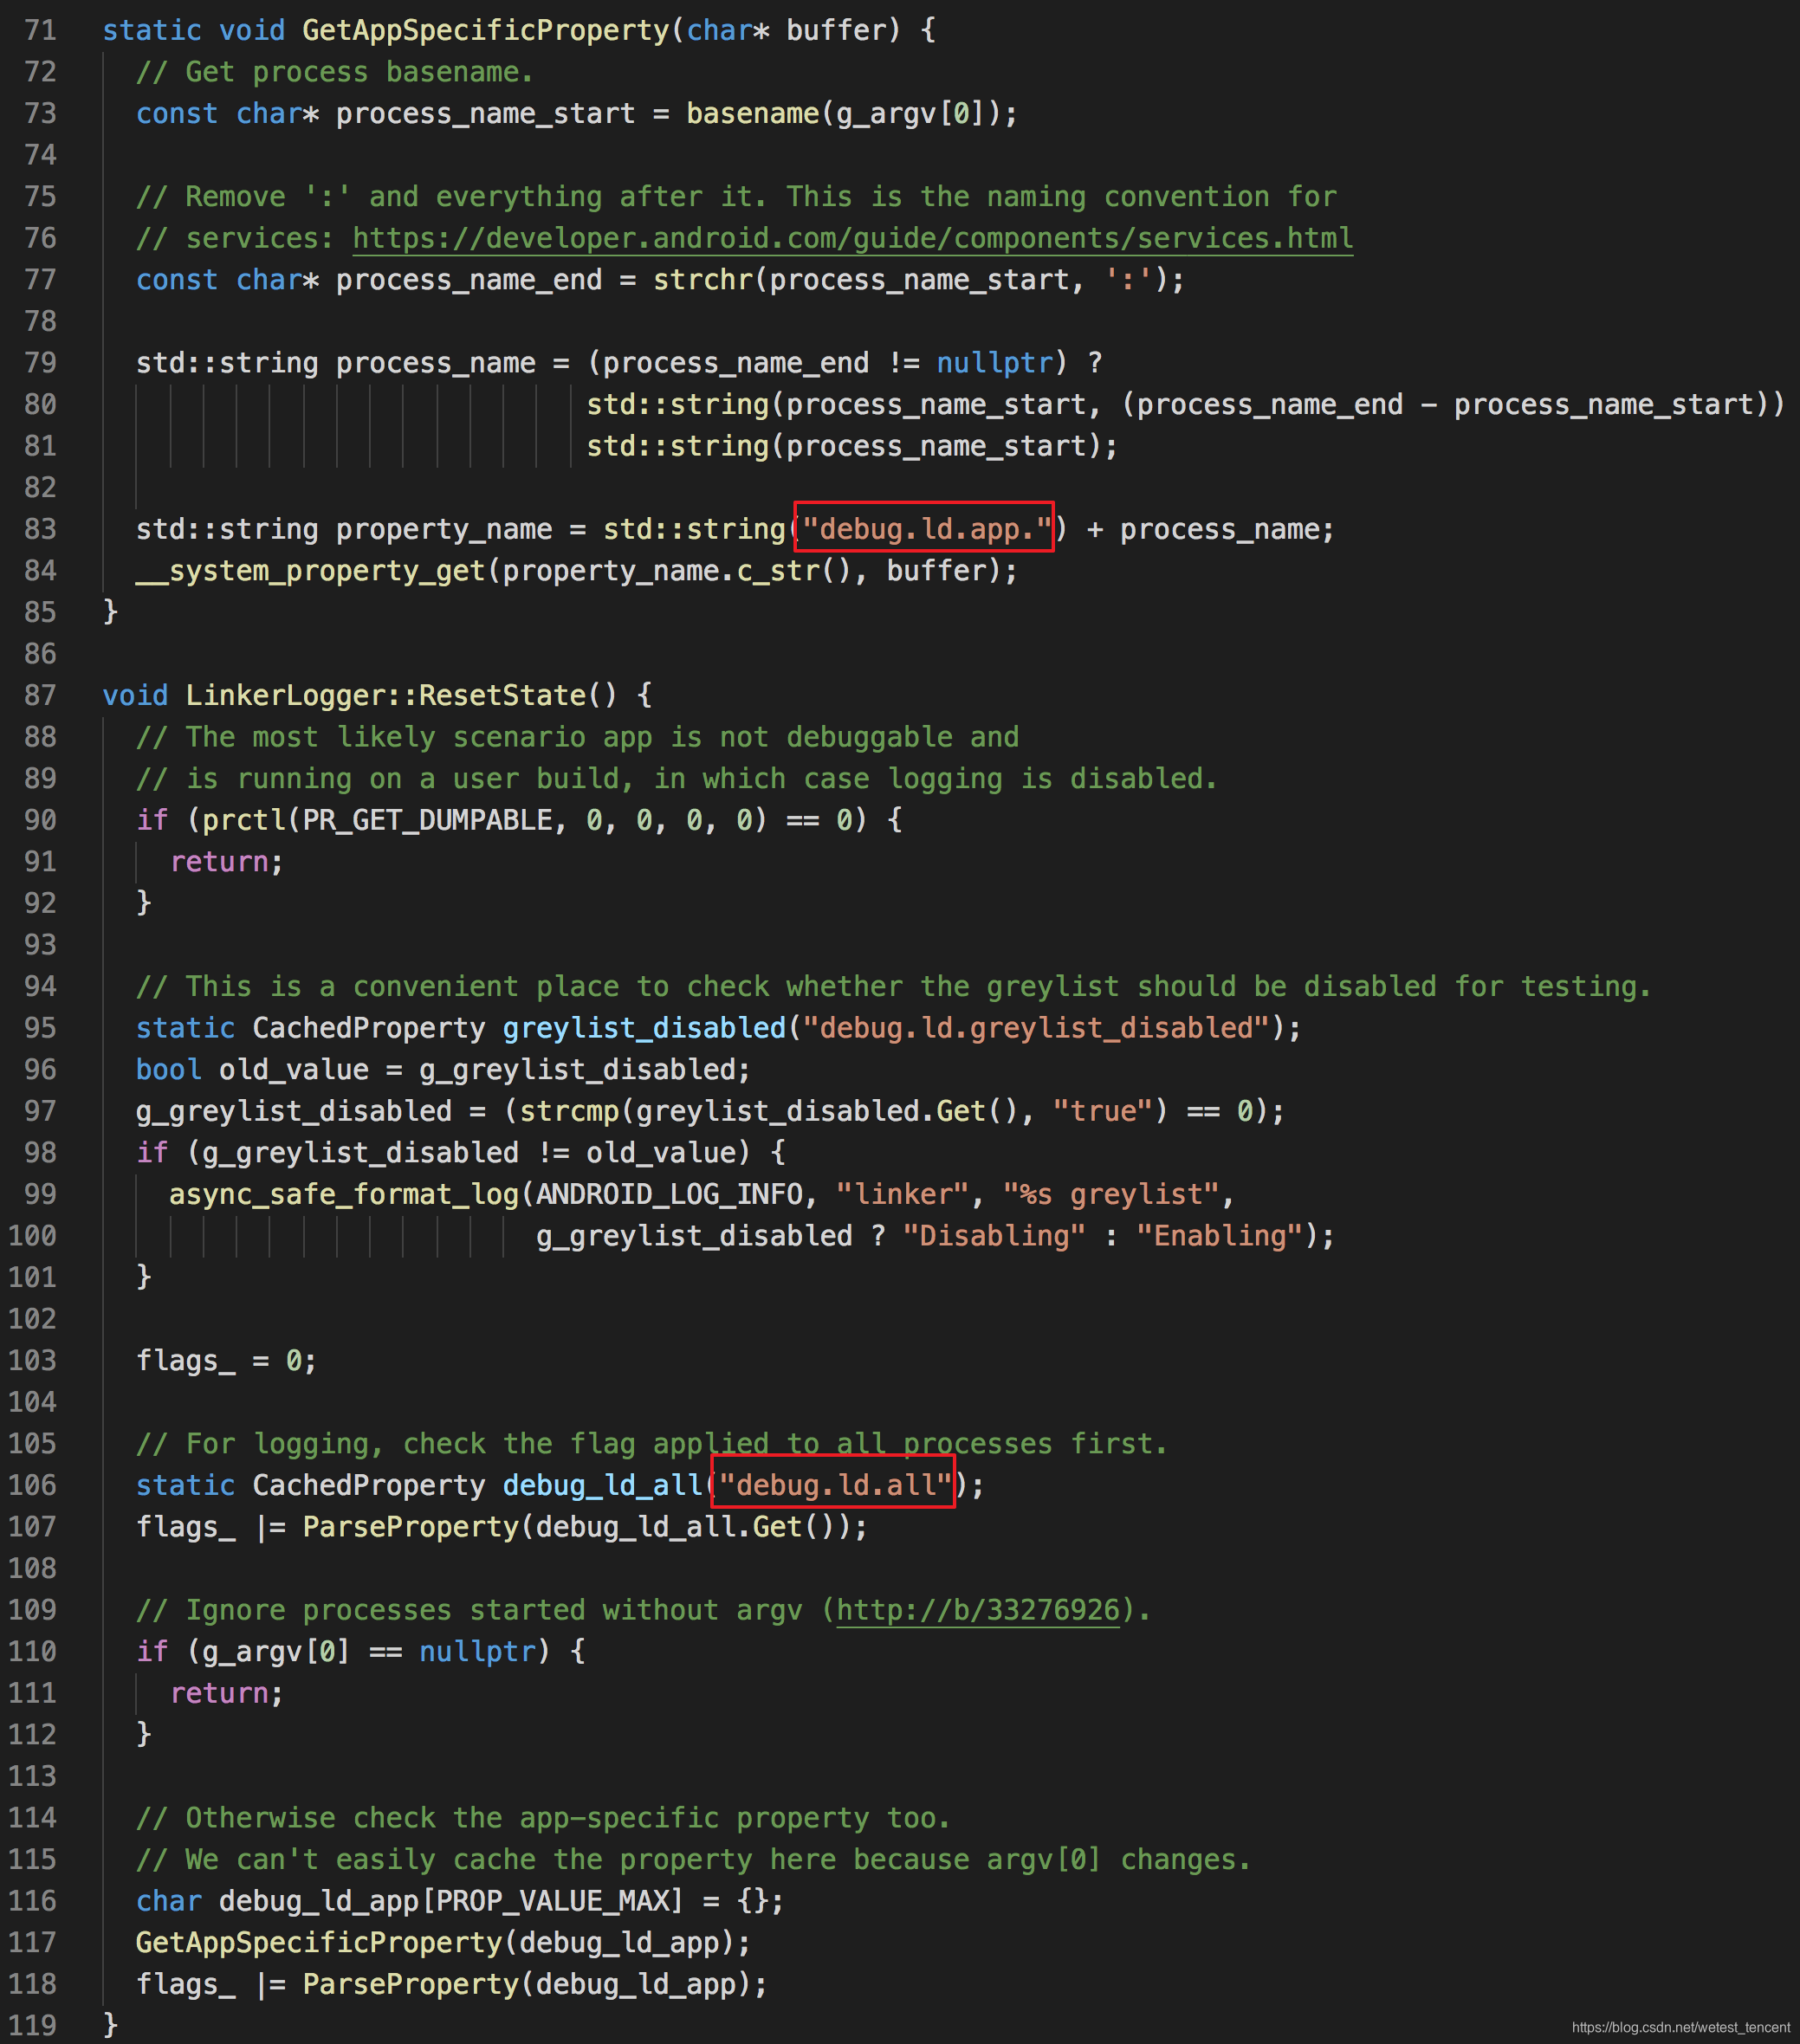The height and width of the screenshot is (2044, 1800).
Task: Click the "Disabling" string literal
Action: point(993,1236)
